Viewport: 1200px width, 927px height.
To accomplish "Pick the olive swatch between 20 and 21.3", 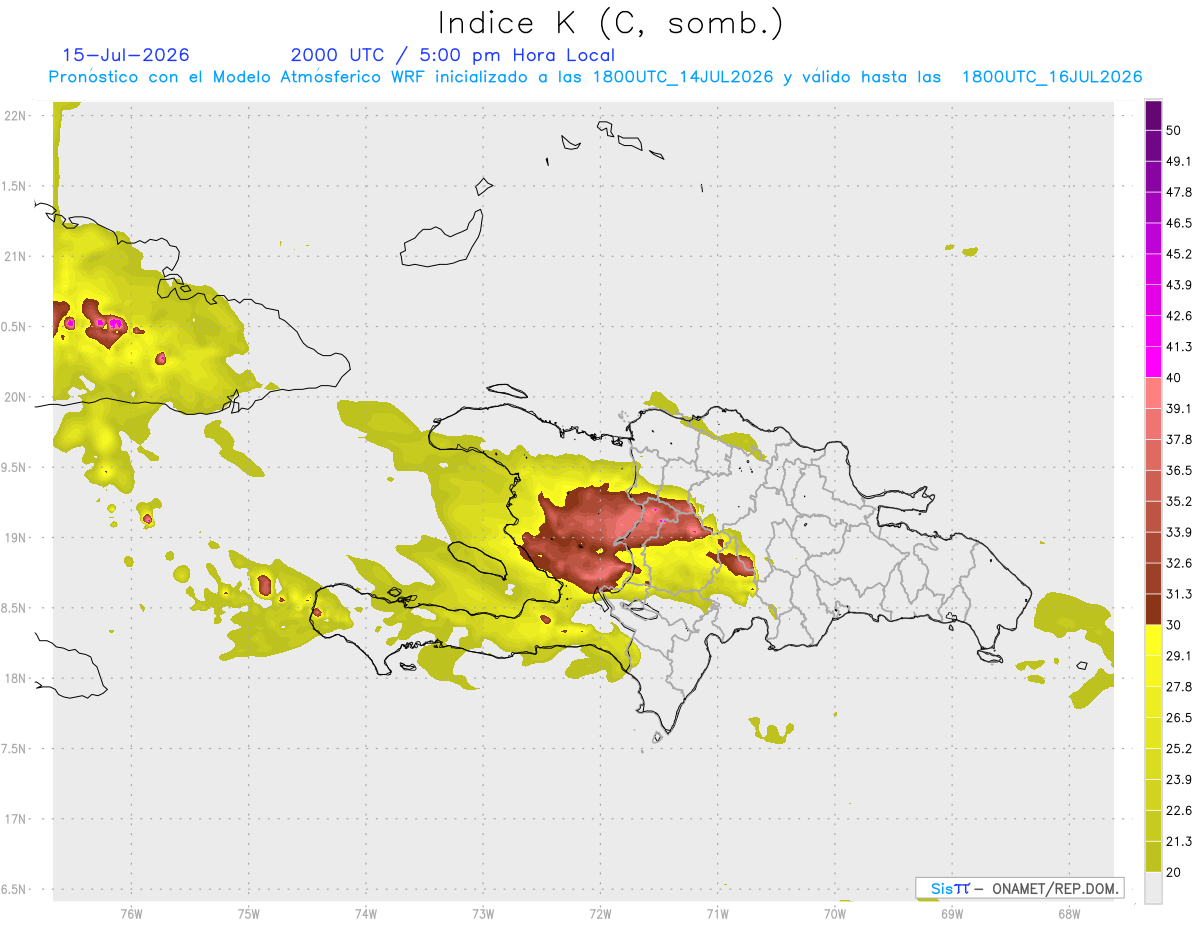I will pos(1153,856).
